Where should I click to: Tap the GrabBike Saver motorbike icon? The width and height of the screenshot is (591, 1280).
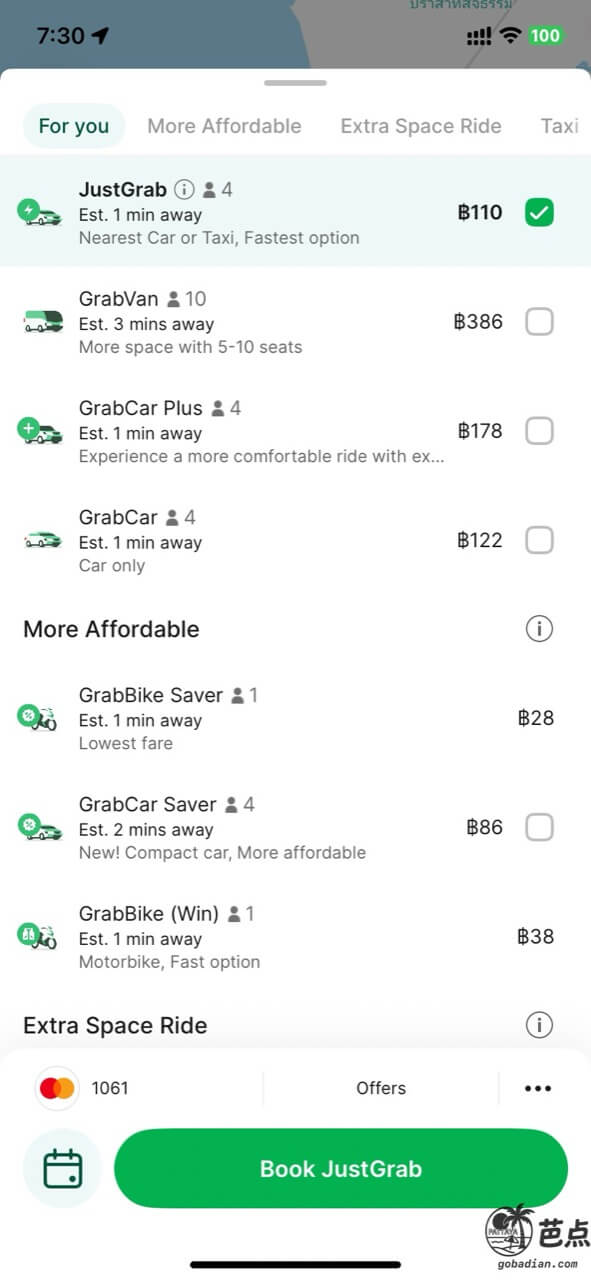pos(38,718)
